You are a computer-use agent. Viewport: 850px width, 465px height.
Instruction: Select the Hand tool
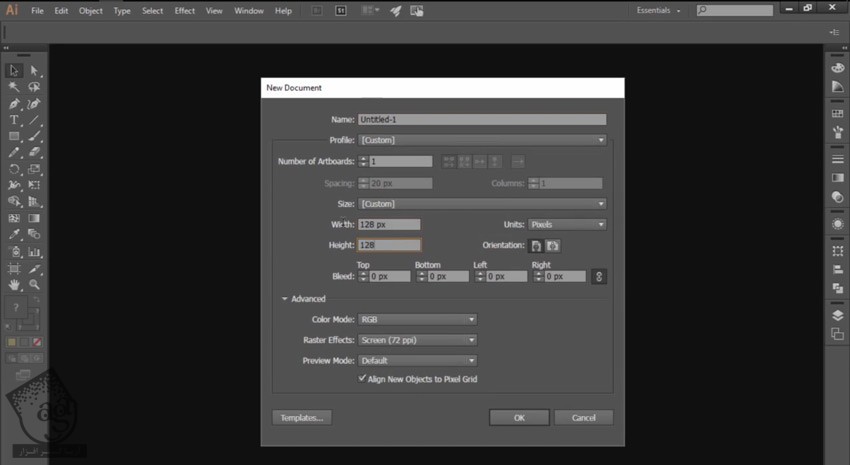click(14, 285)
